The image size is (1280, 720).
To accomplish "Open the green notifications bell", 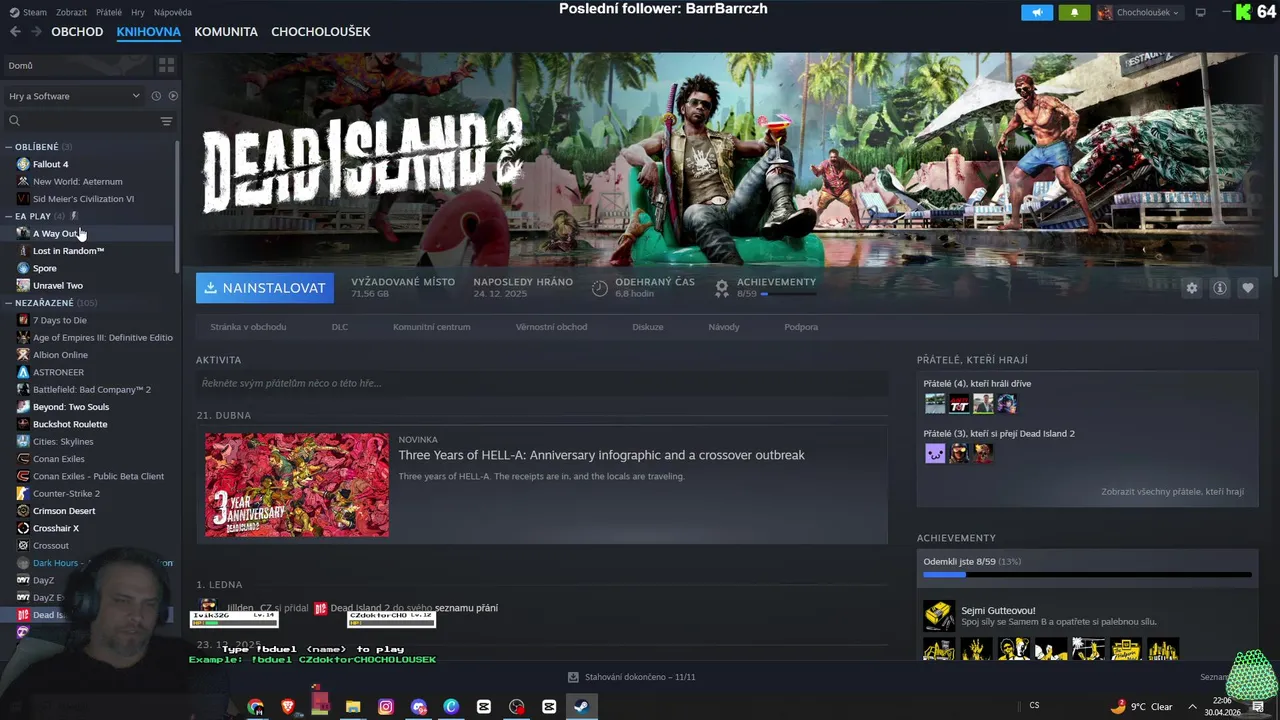I will [x=1074, y=12].
